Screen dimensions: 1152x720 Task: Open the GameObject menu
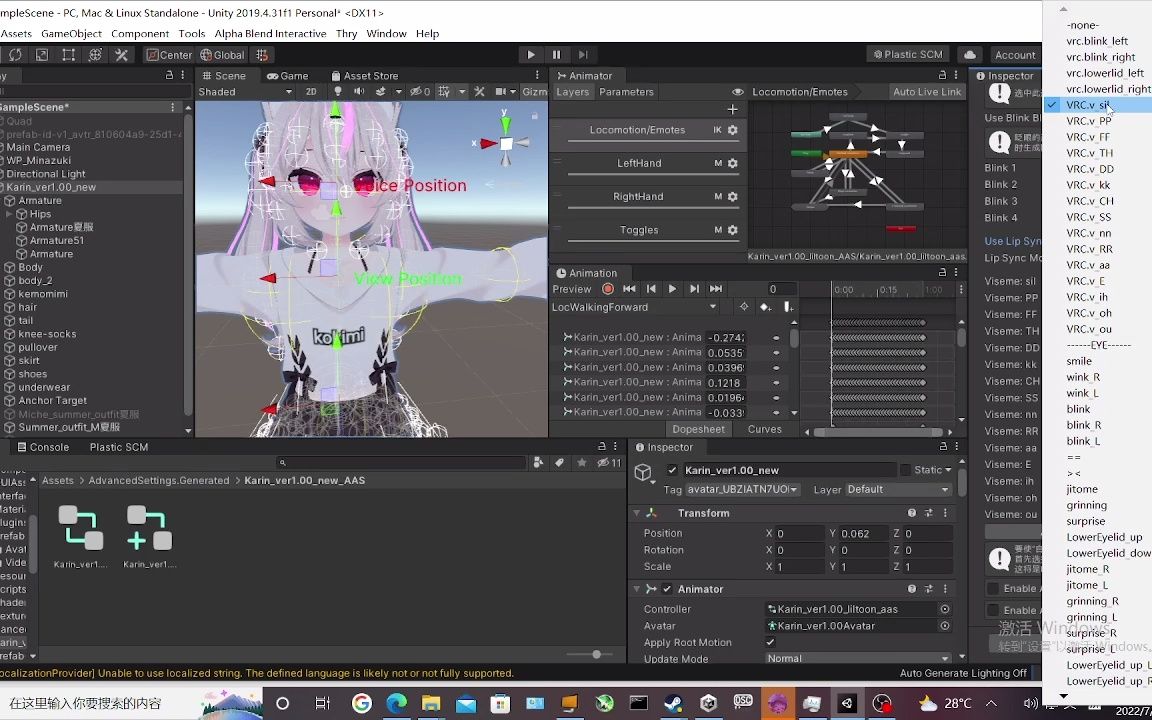(74, 33)
